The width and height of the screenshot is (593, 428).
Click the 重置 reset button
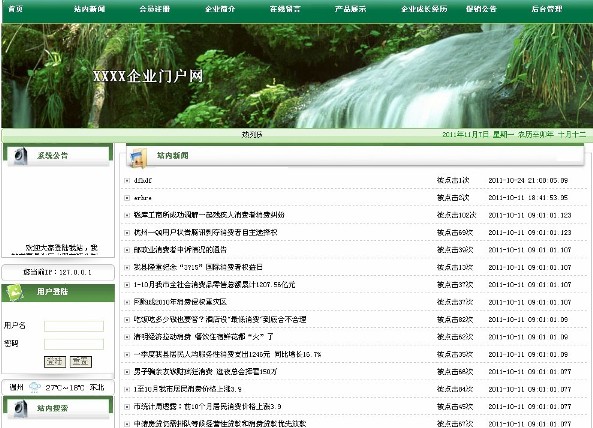point(81,362)
